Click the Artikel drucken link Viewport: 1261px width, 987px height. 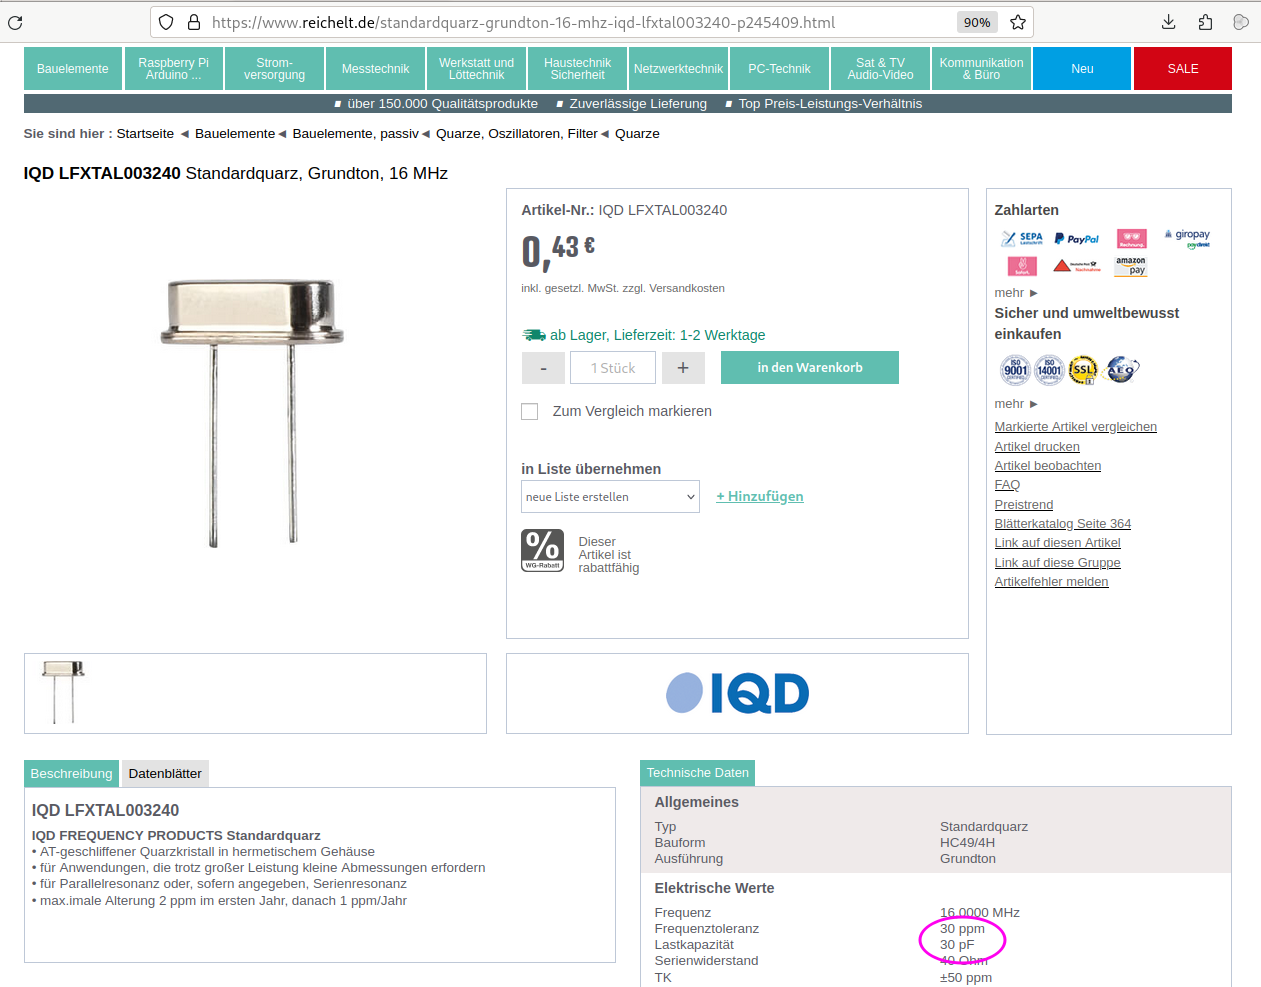(x=1037, y=447)
